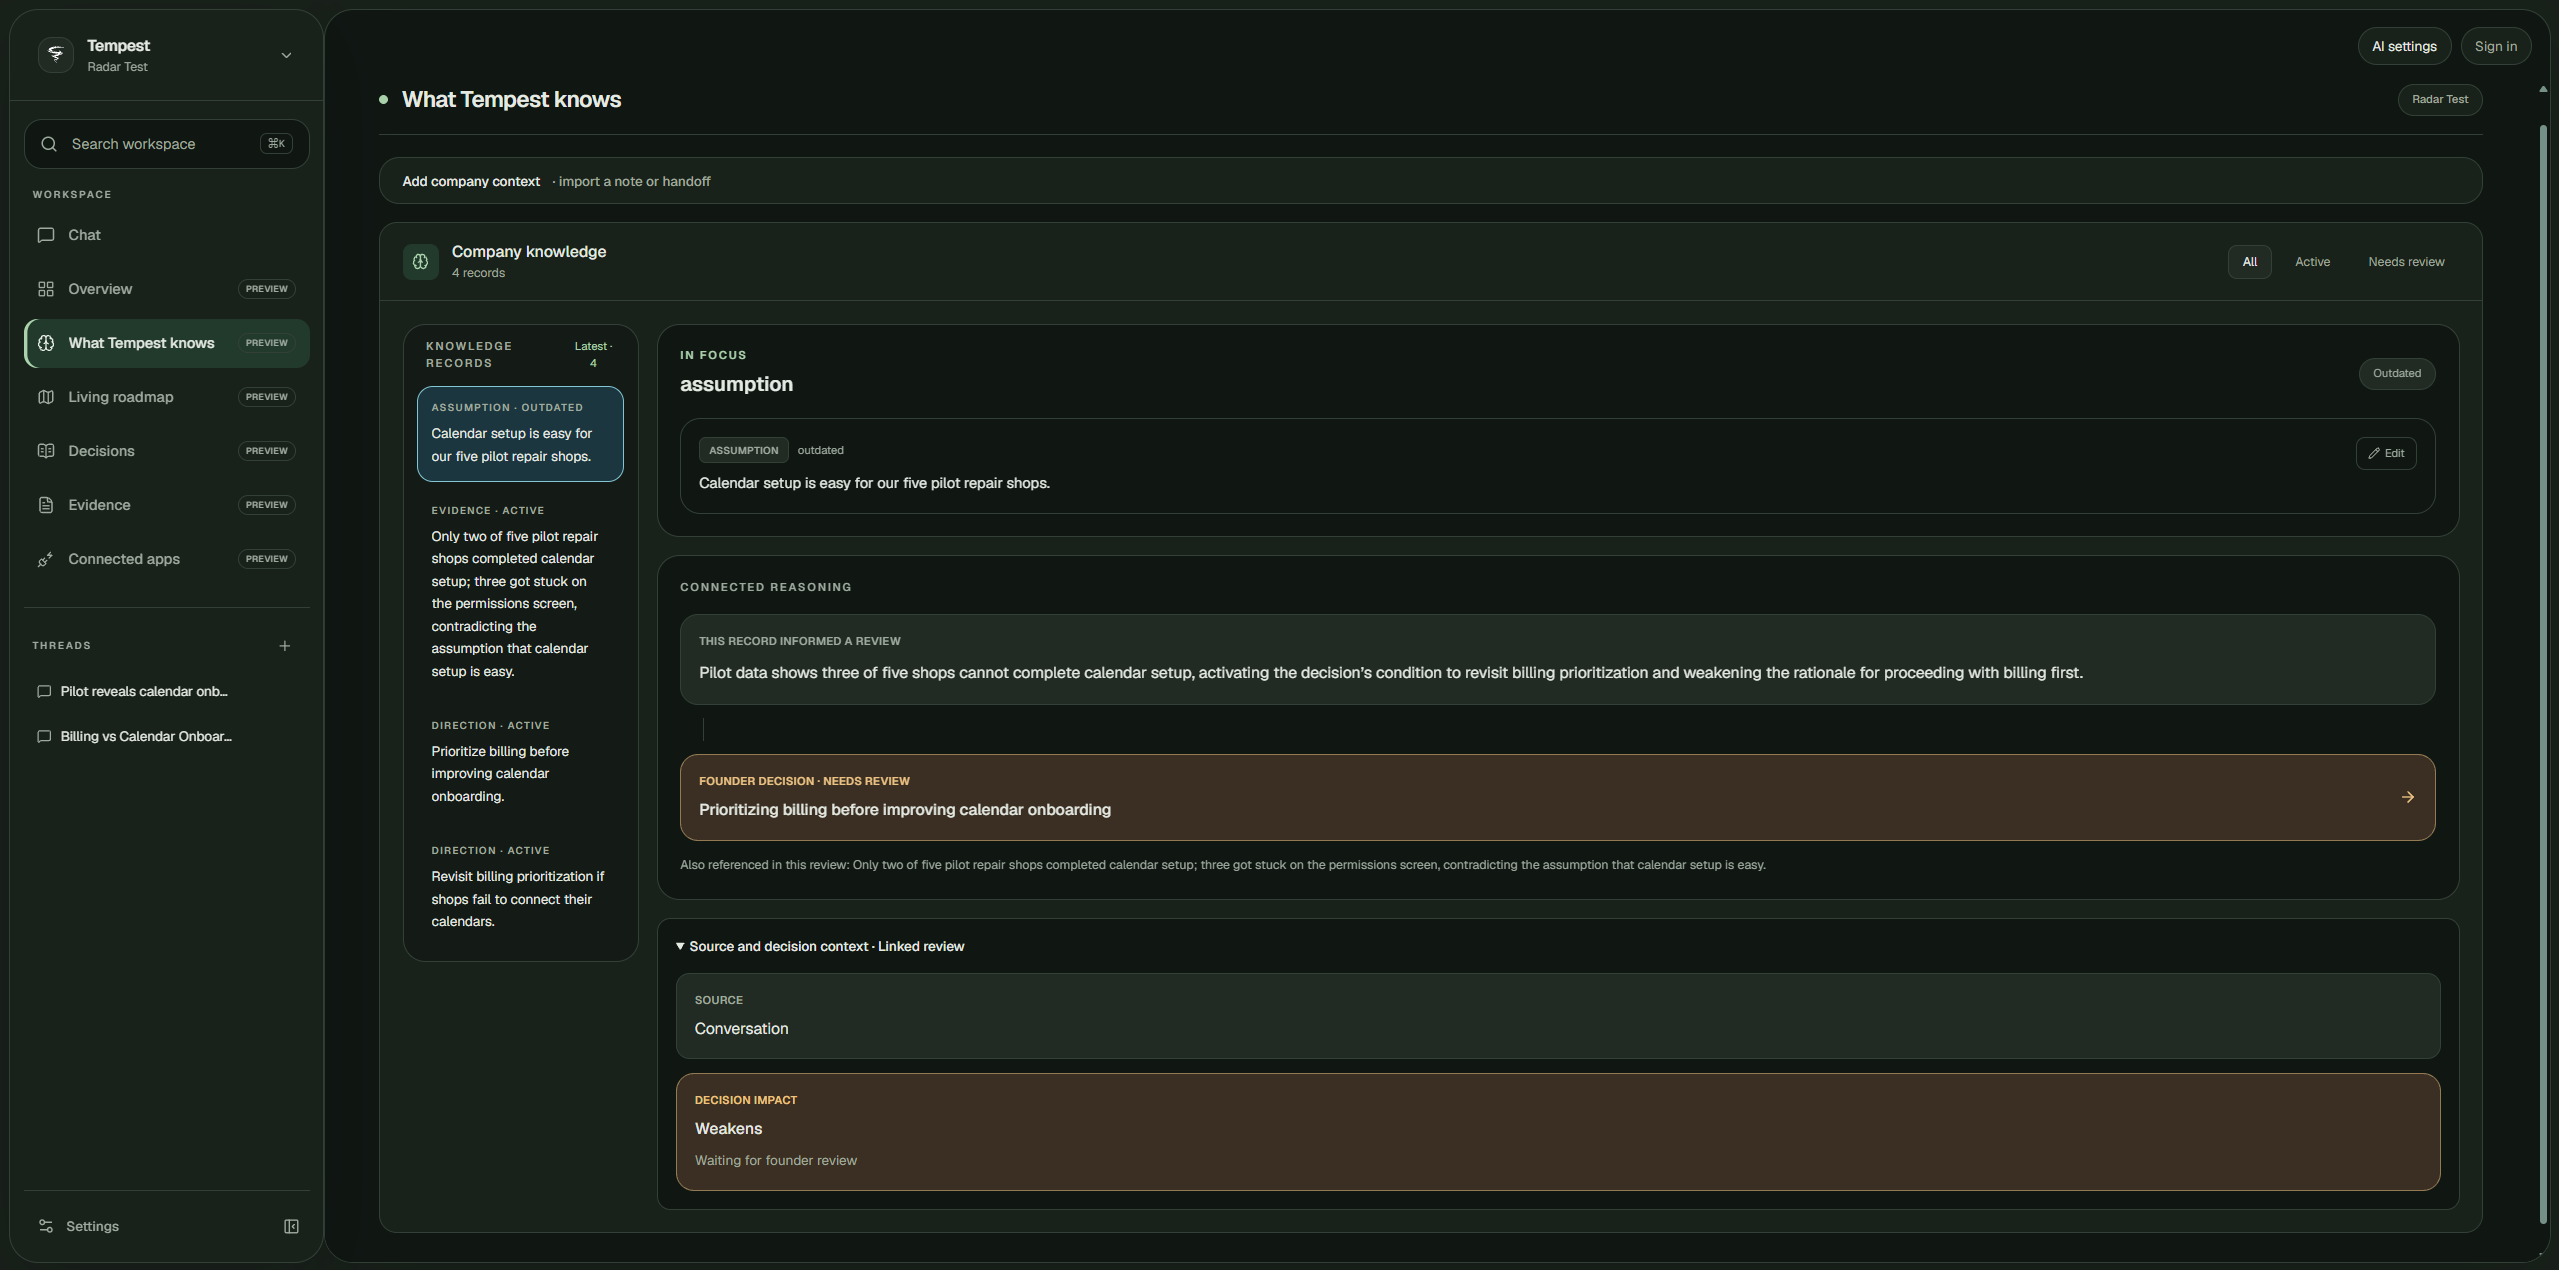The height and width of the screenshot is (1270, 2559).
Task: Click the Sign in button
Action: tap(2495, 46)
